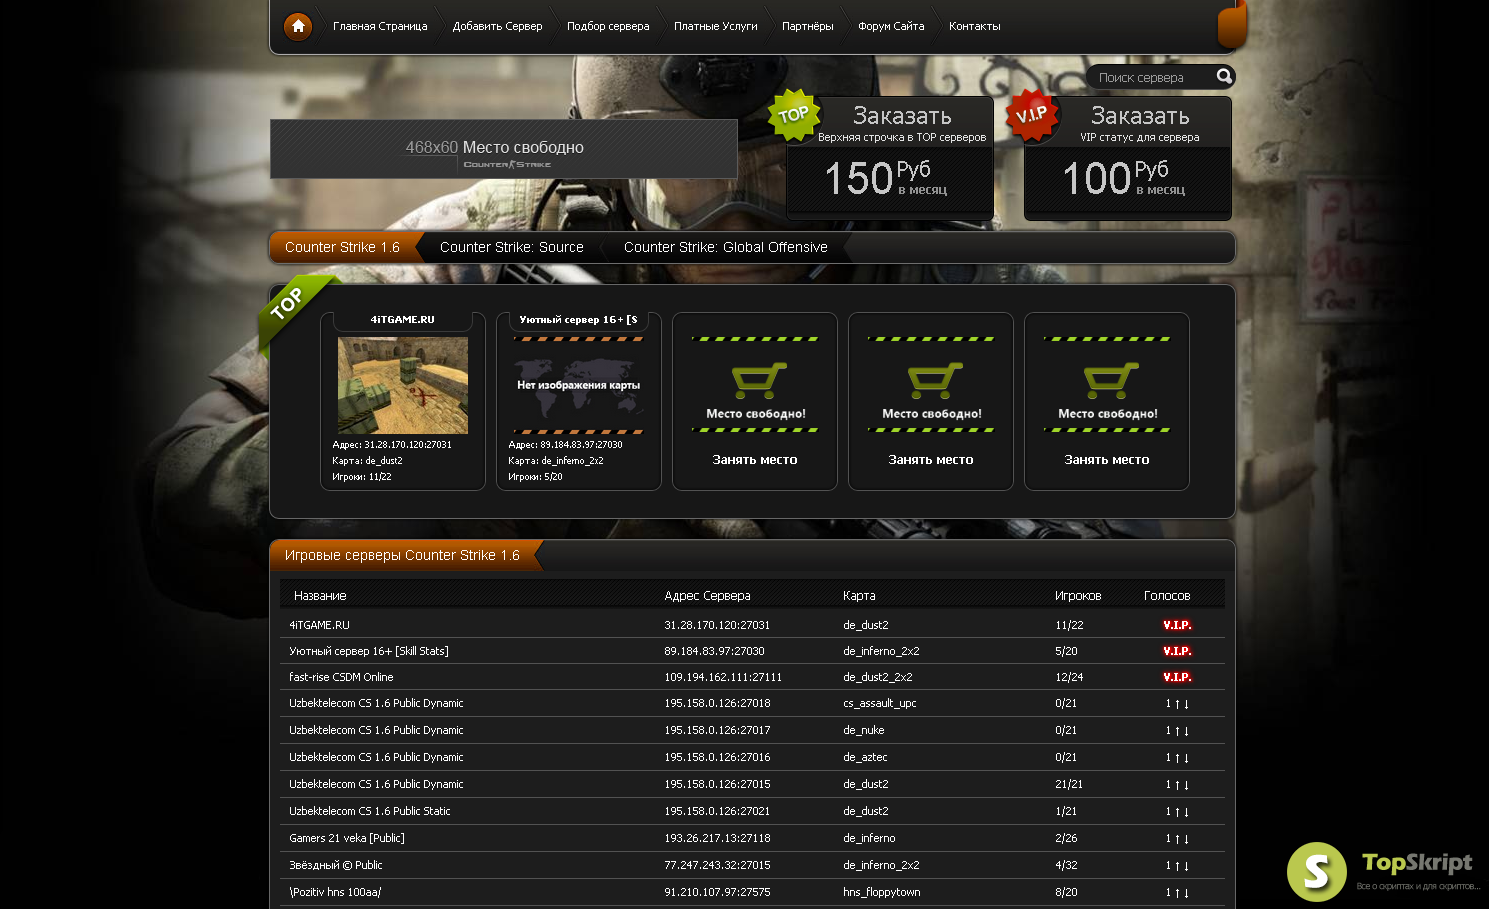Open the de_dust2 map thumbnail of 4iTGAME.RU

[x=403, y=385]
